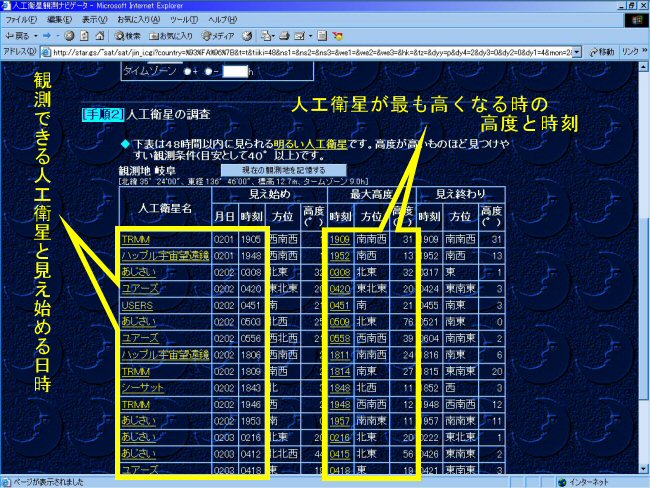Open the messenger icon in the toolbar
The width and height of the screenshot is (650, 488).
point(337,36)
